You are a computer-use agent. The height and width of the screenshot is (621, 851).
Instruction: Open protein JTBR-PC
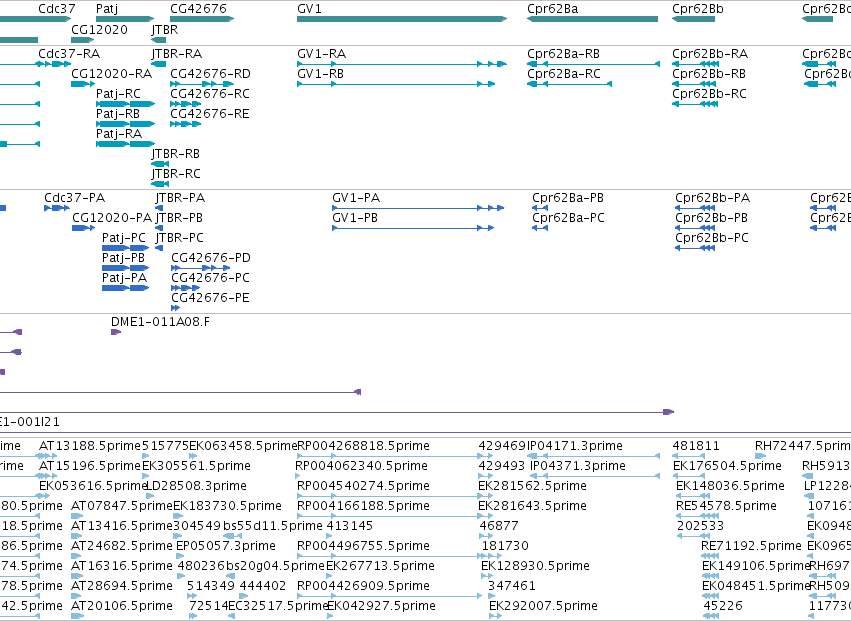pos(180,238)
